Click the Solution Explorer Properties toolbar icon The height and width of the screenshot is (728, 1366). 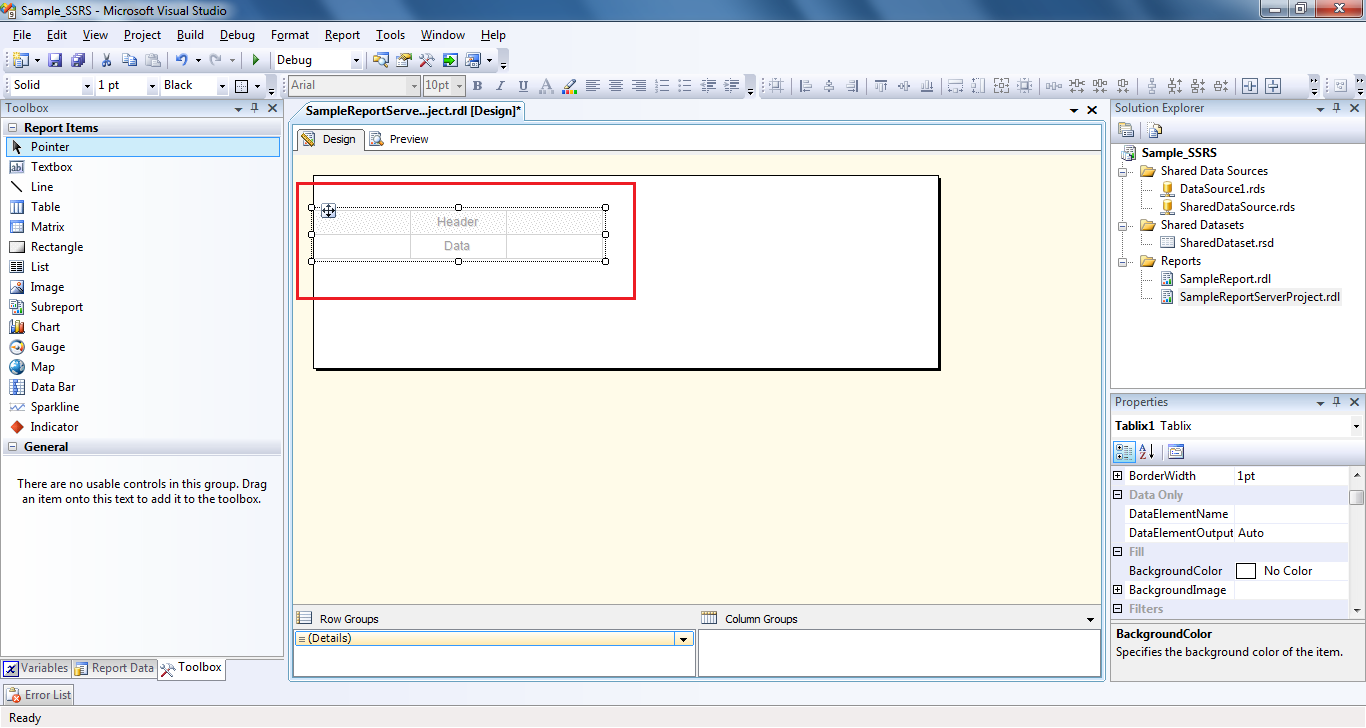[1126, 130]
